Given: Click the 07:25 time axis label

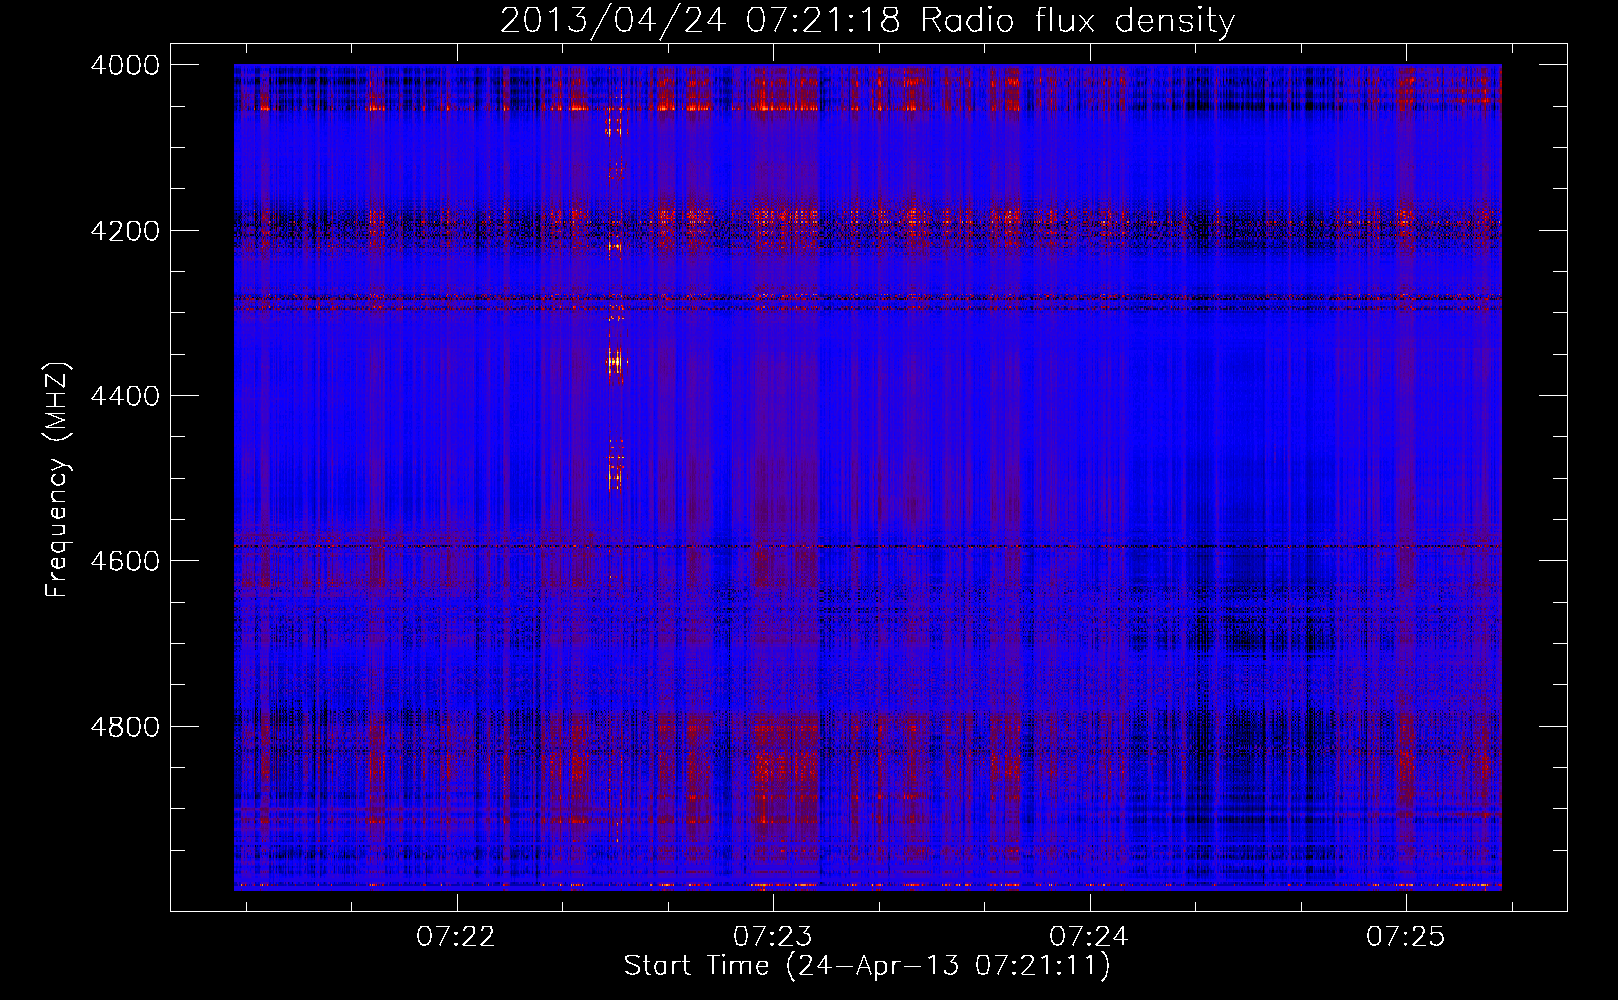Looking at the screenshot, I should pyautogui.click(x=1406, y=936).
